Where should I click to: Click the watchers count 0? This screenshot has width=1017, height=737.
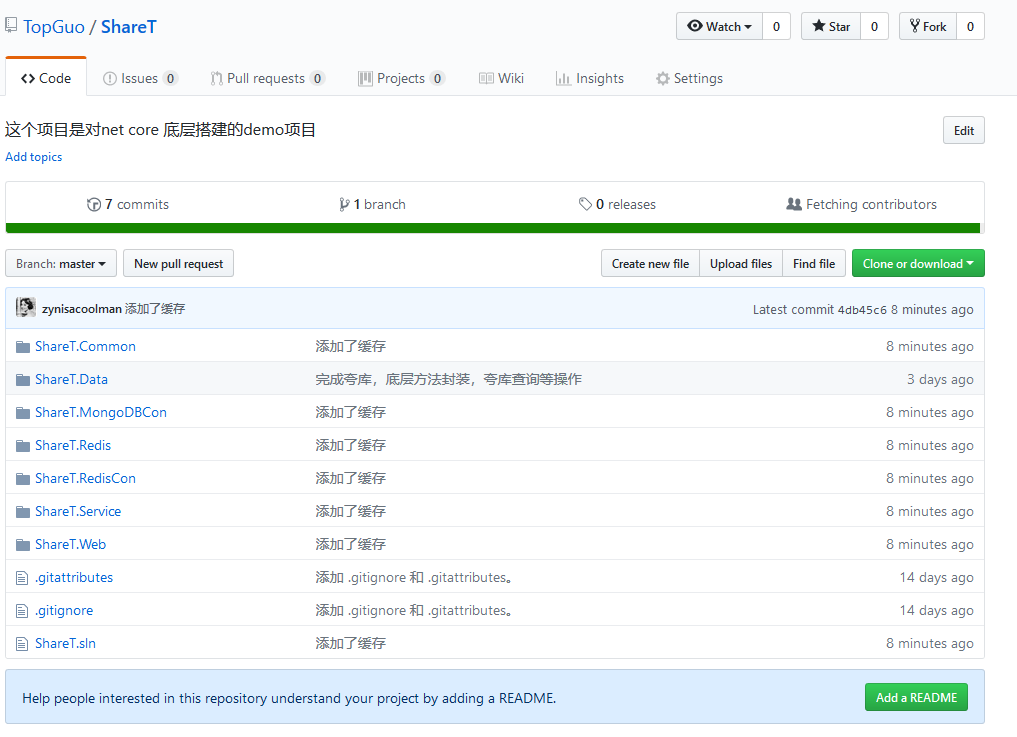[776, 27]
